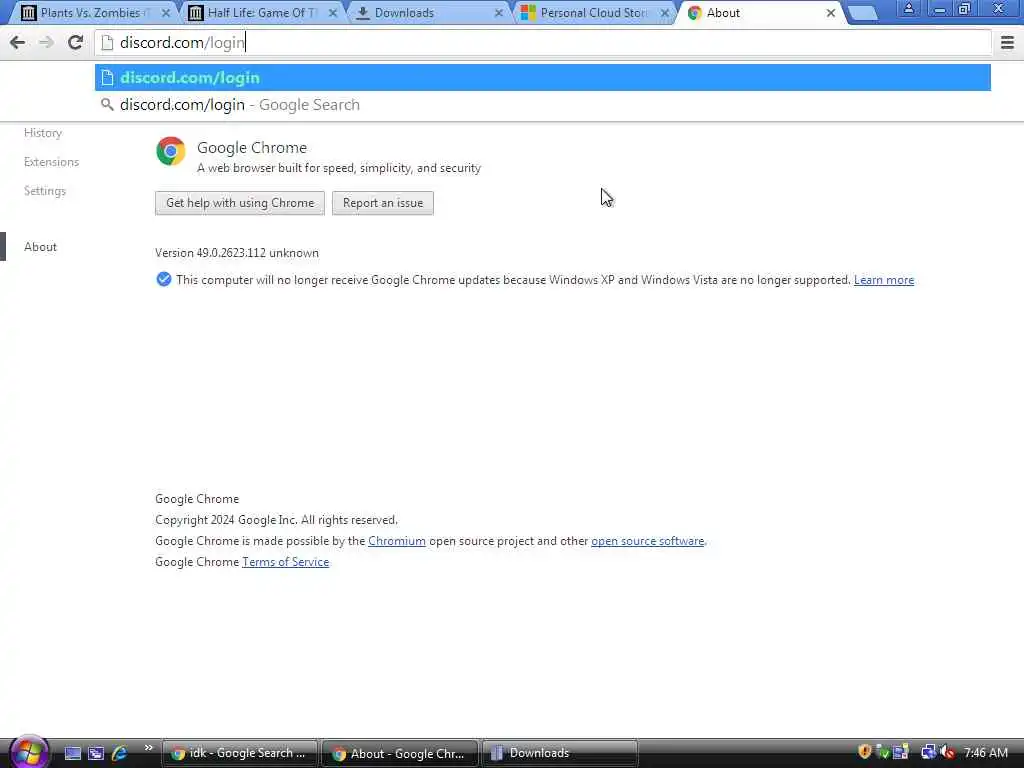The image size is (1024, 768).
Task: Open the Learn more link
Action: coord(884,280)
